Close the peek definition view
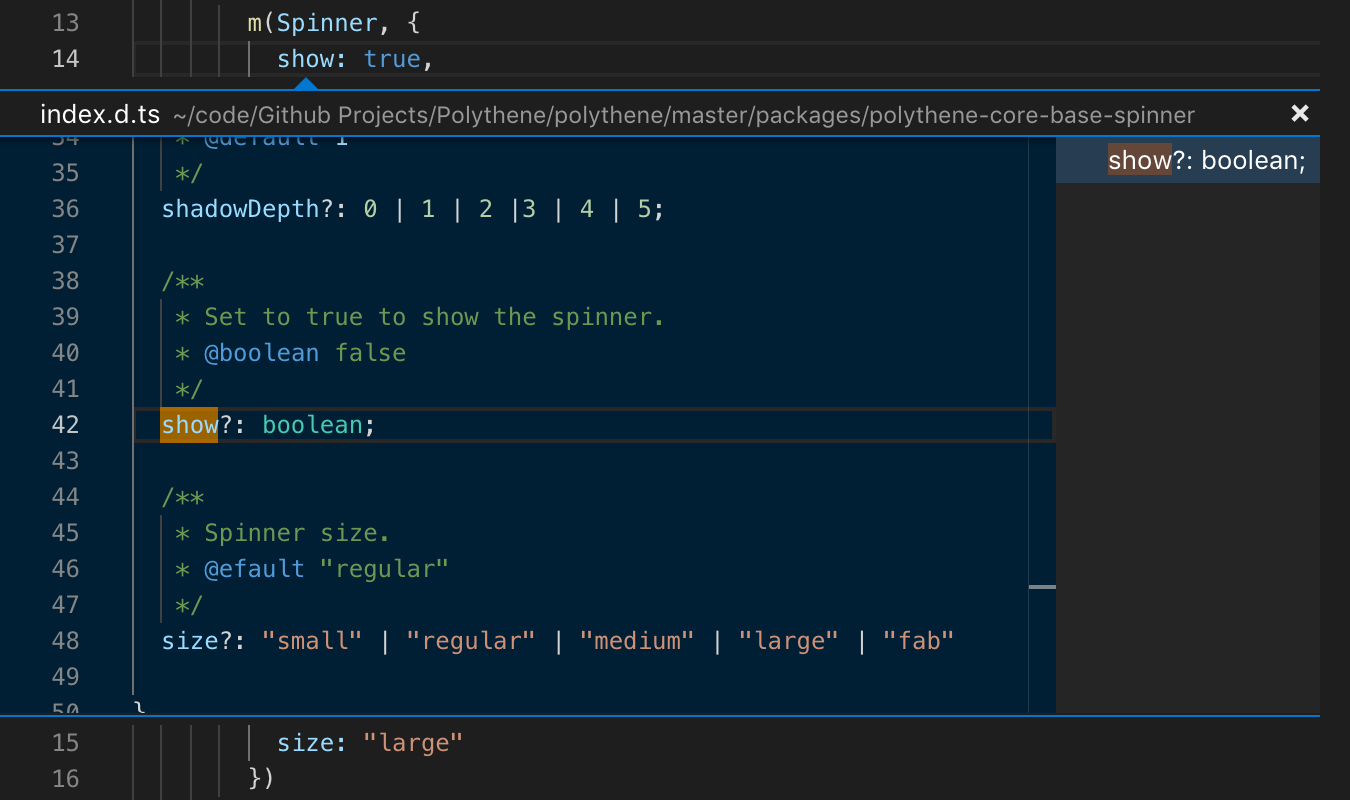Screen dimensions: 1350x800 (1299, 113)
